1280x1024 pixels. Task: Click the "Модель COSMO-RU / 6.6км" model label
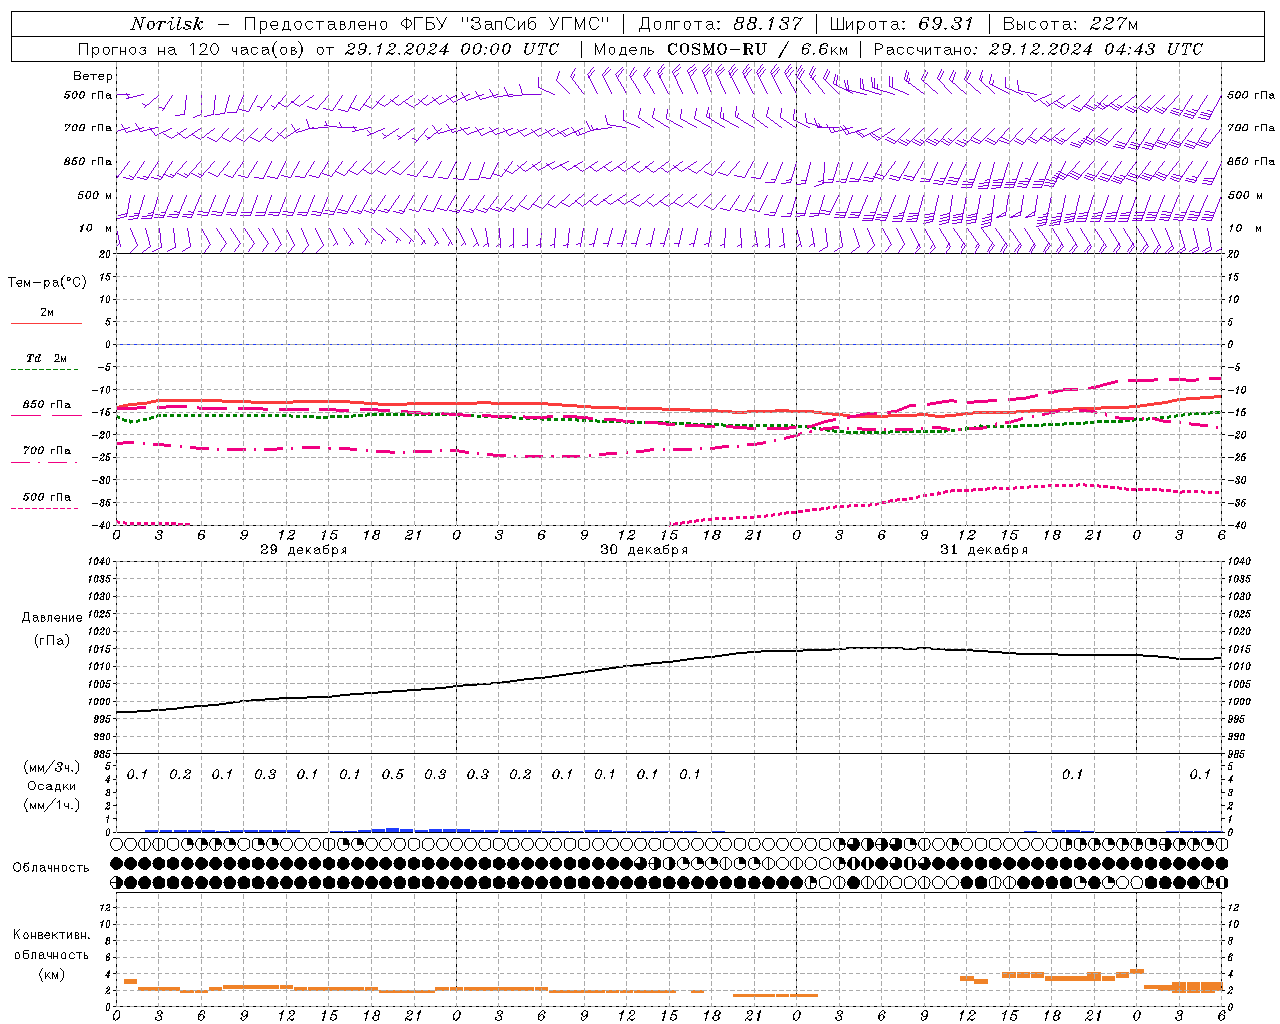721,49
